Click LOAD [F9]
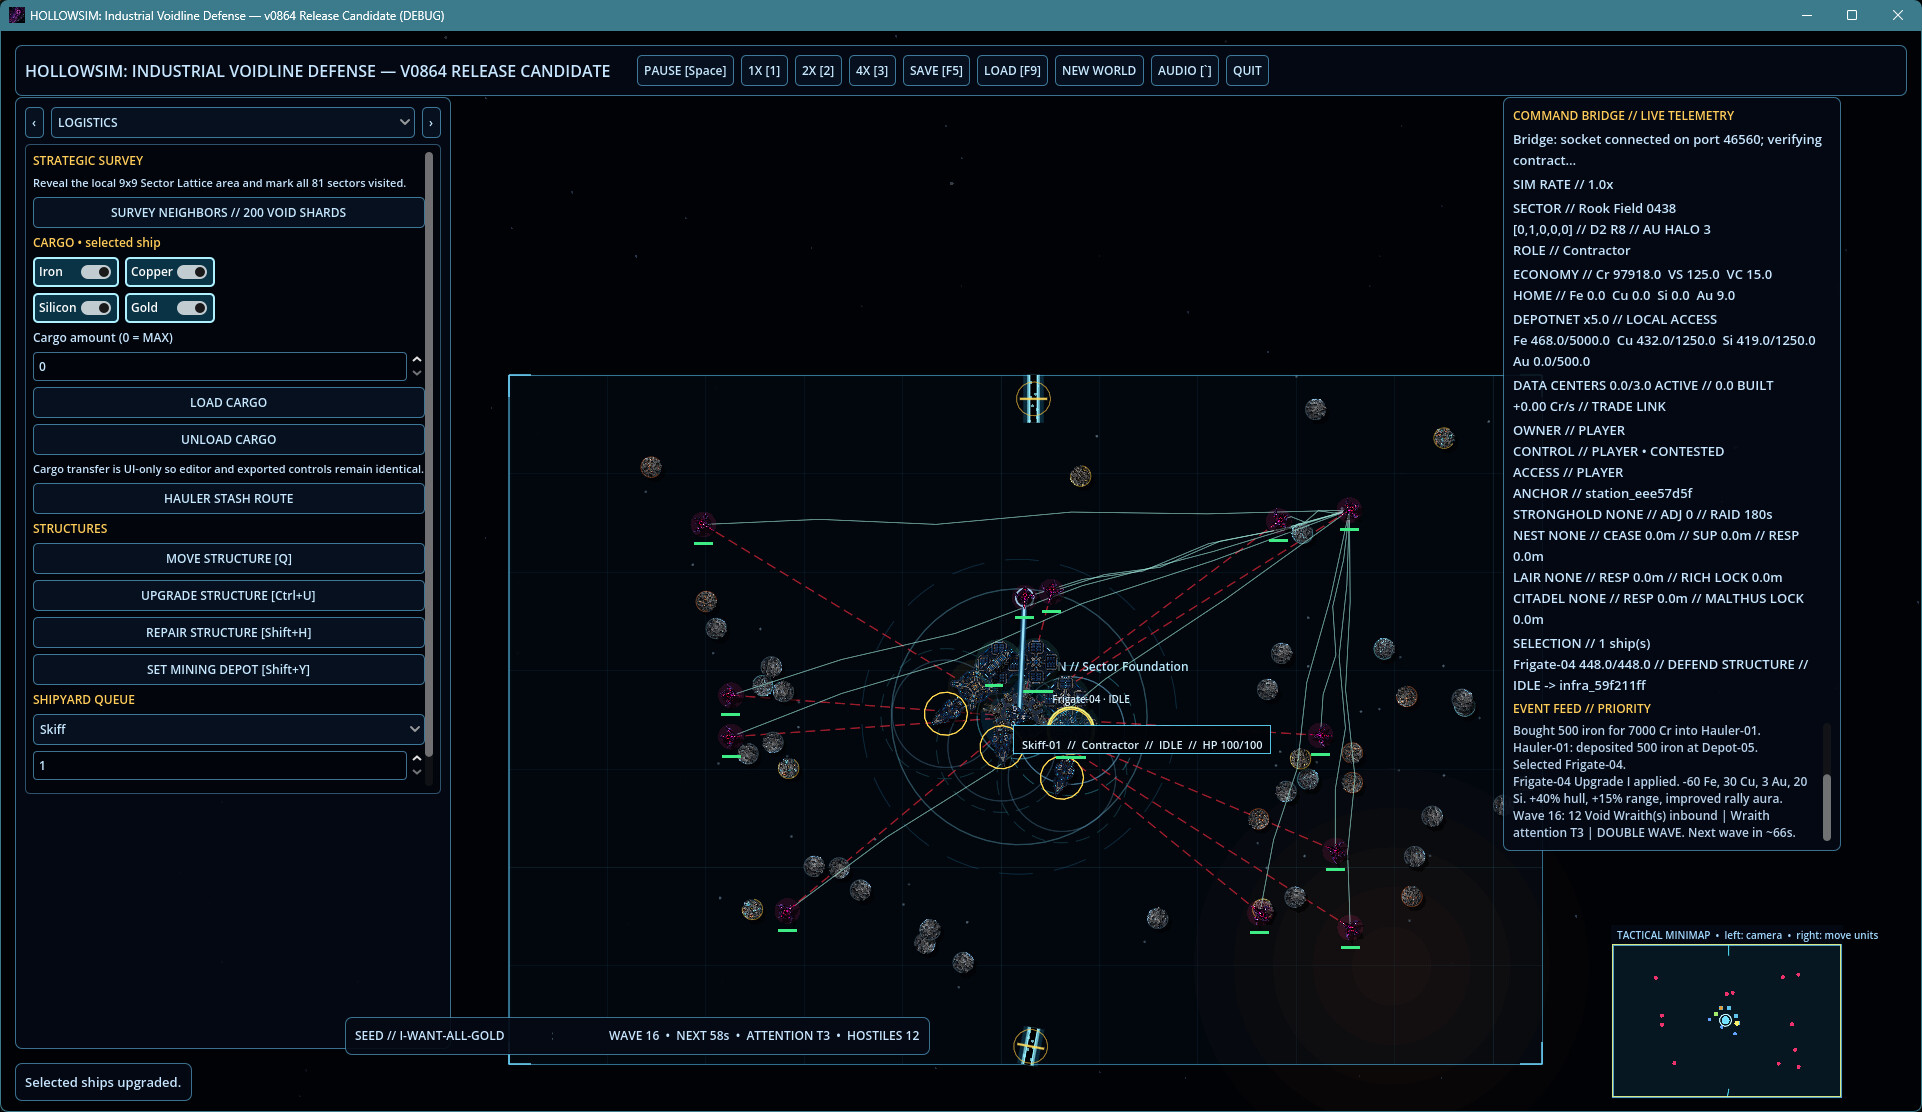 point(1012,71)
